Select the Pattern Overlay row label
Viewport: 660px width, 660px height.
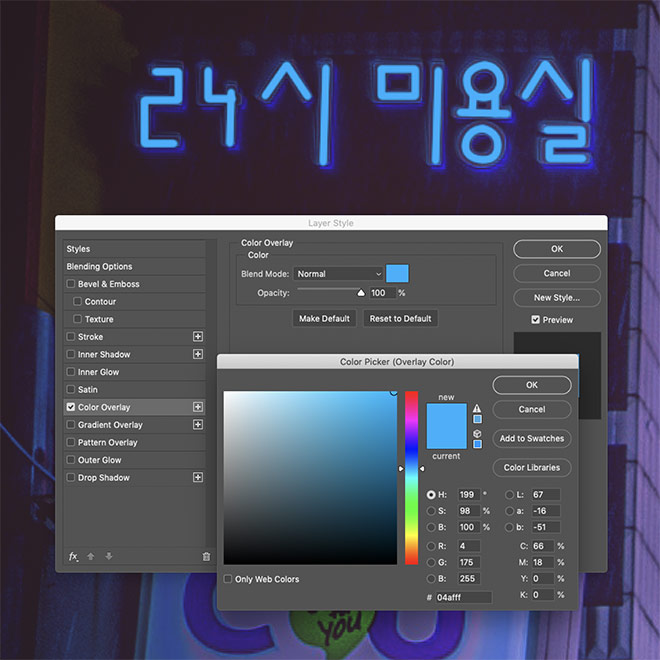point(108,442)
